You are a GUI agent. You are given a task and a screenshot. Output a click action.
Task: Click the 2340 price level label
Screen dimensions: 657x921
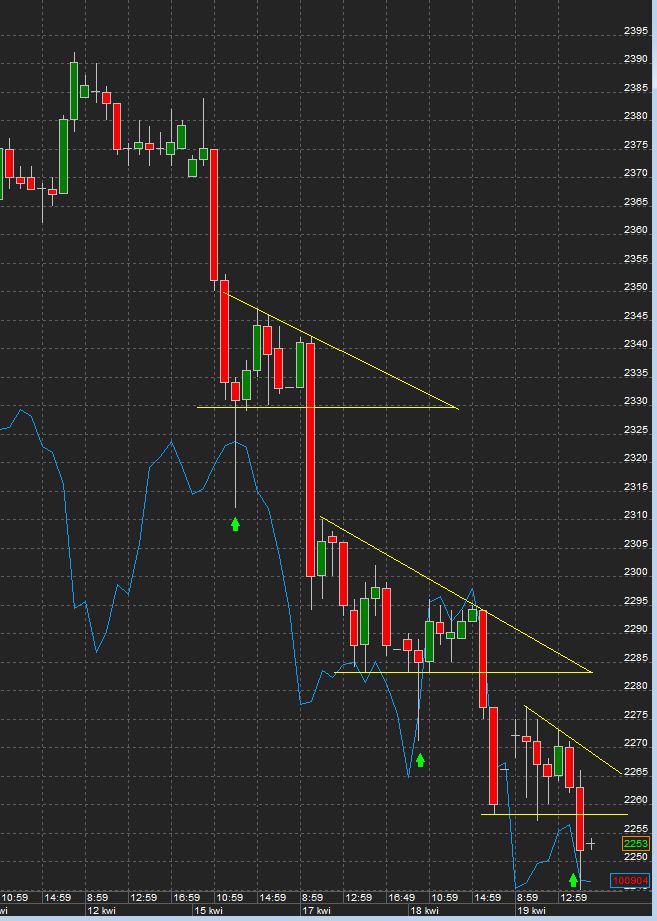pyautogui.click(x=636, y=344)
